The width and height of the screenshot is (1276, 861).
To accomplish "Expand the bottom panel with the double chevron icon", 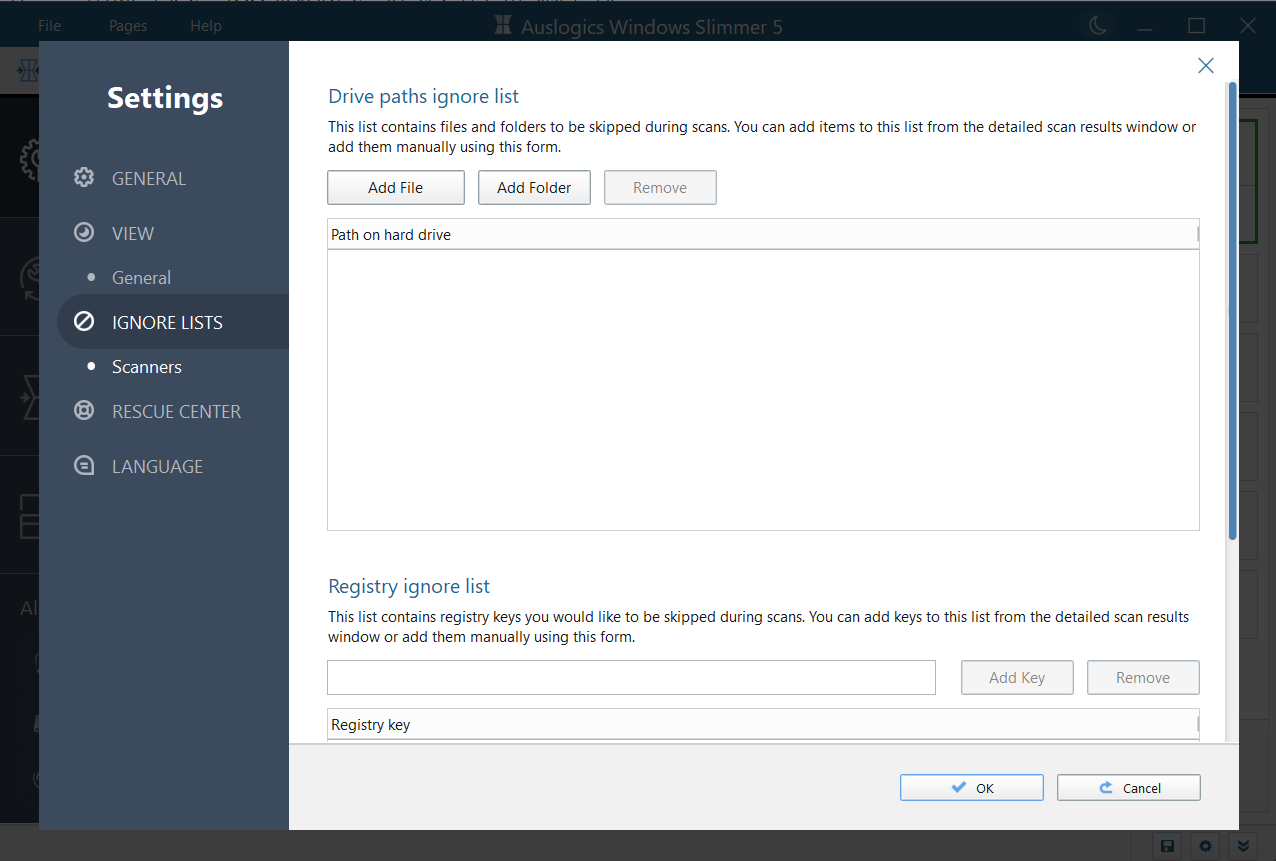I will click(1243, 845).
